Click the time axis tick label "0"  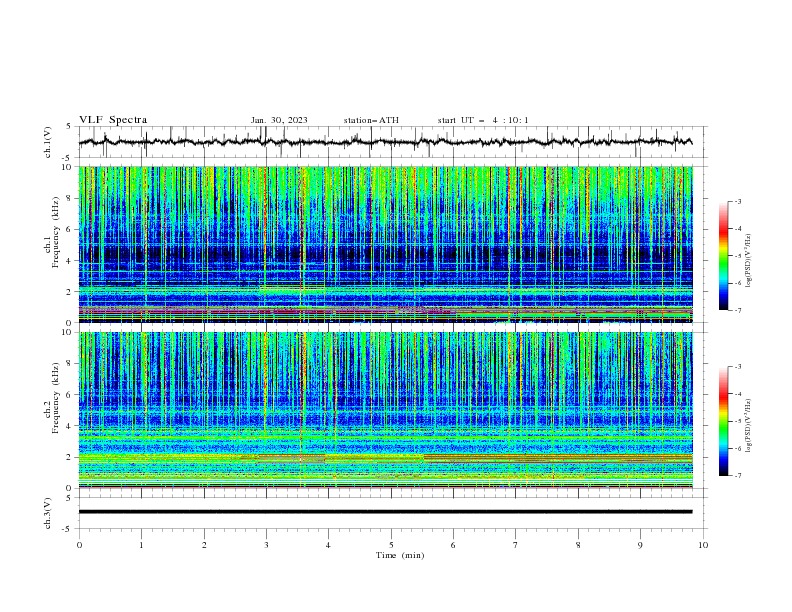[79, 545]
